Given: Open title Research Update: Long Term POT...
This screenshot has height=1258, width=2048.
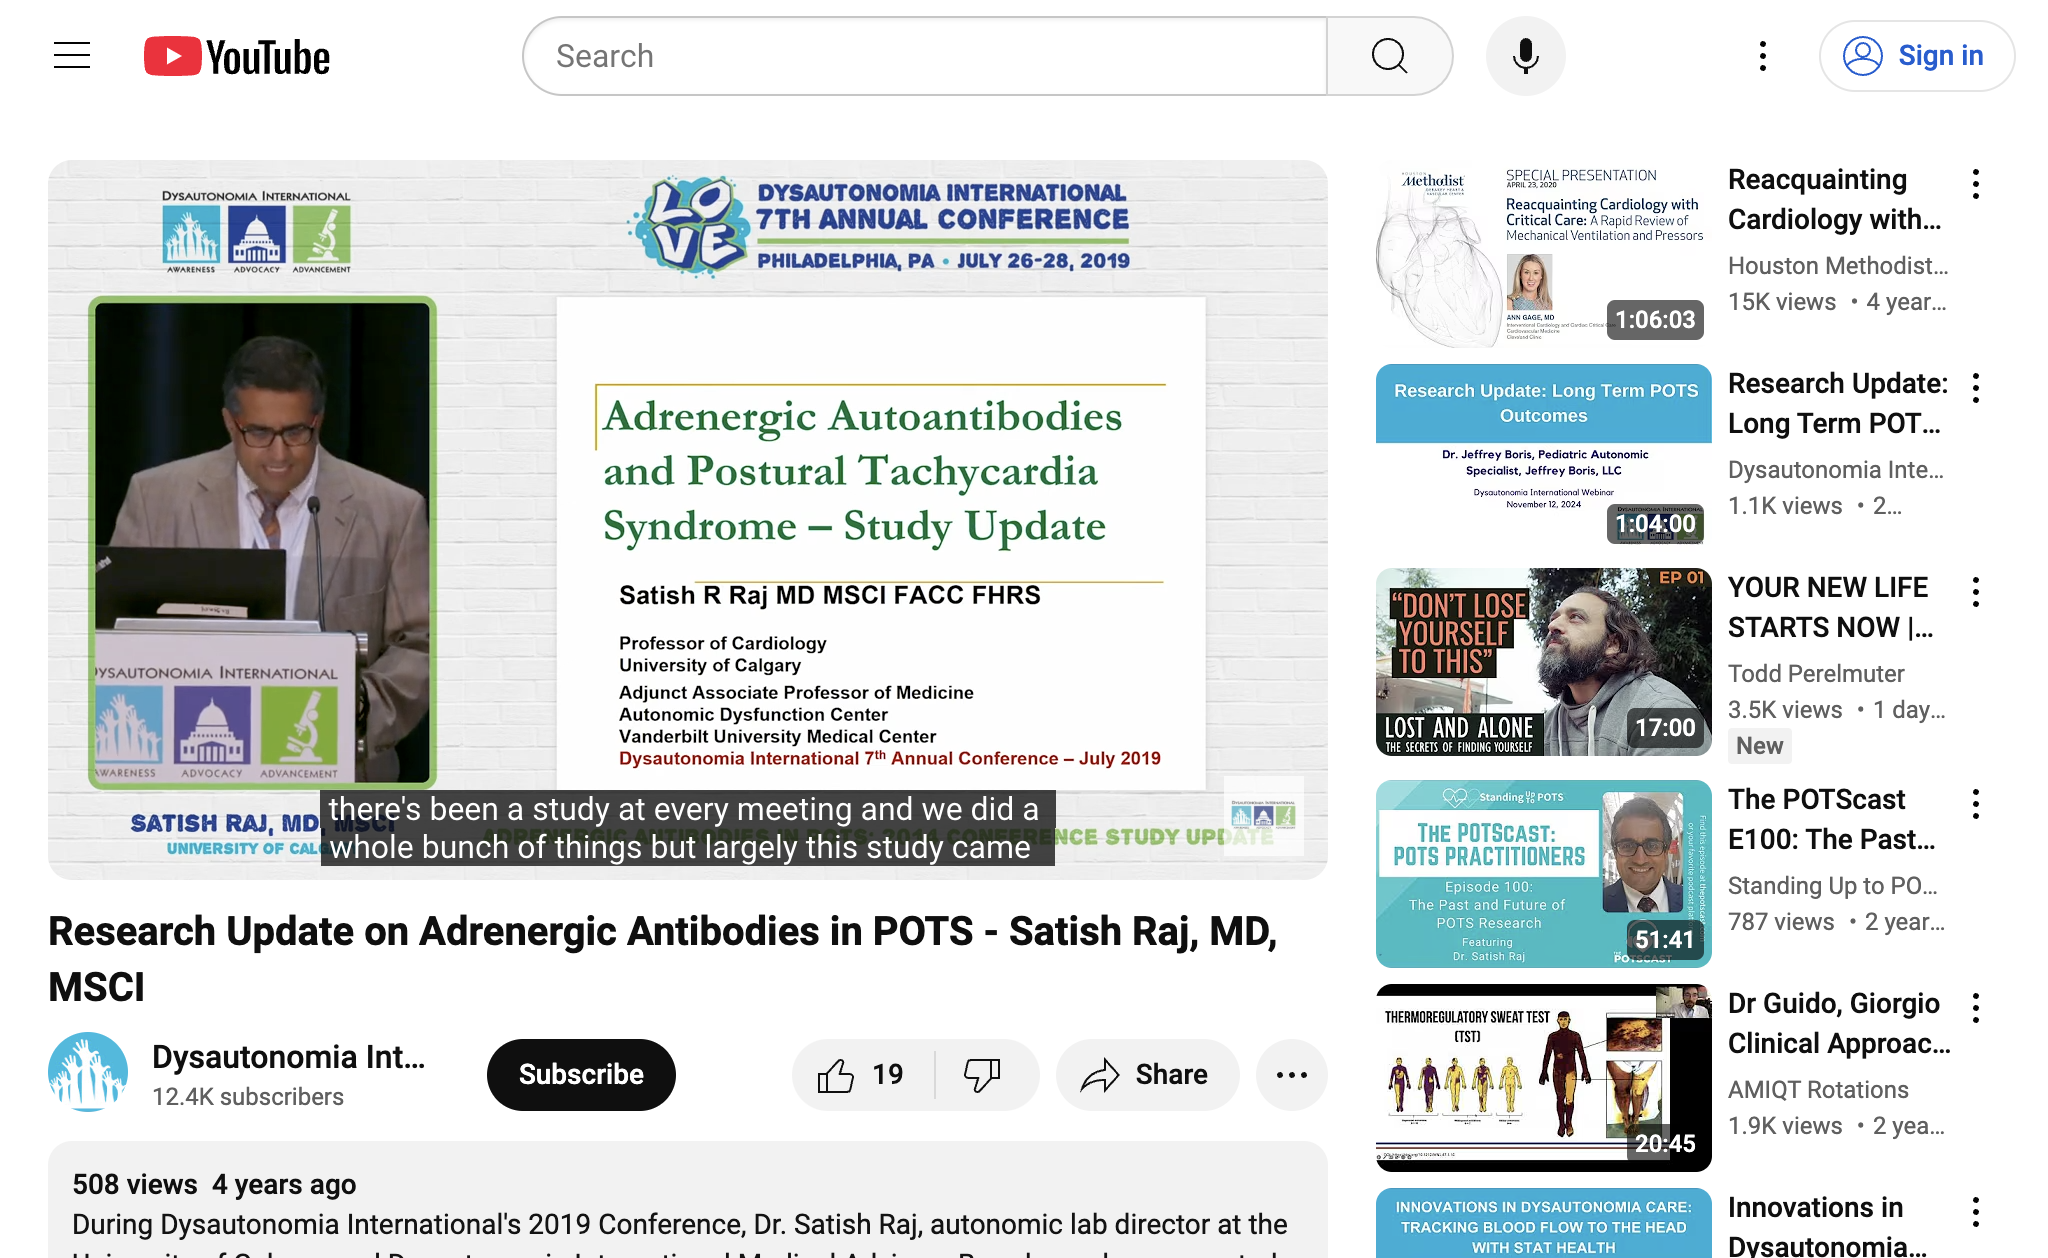Looking at the screenshot, I should click(1838, 403).
